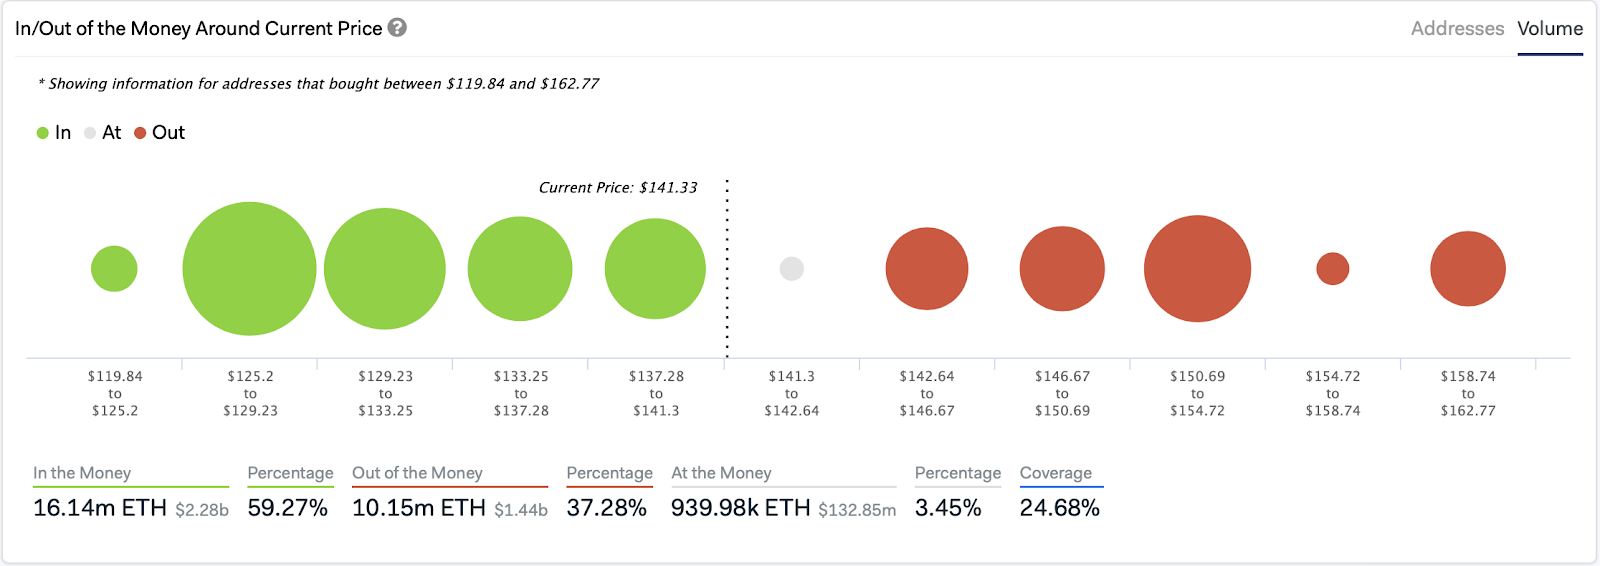The width and height of the screenshot is (1600, 566).
Task: Click the Coverage 24.68% statistic
Action: coord(1059,508)
